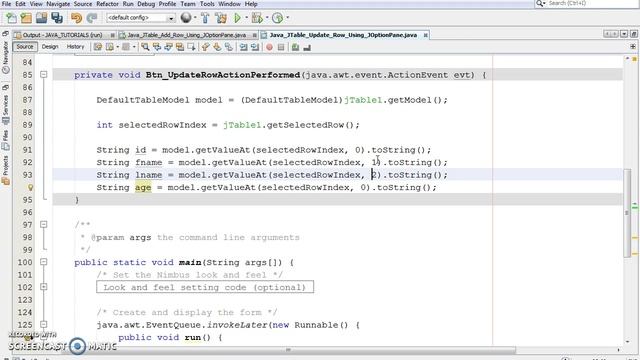Expand the folded code at line 102
The image size is (640, 360).
coord(44,287)
